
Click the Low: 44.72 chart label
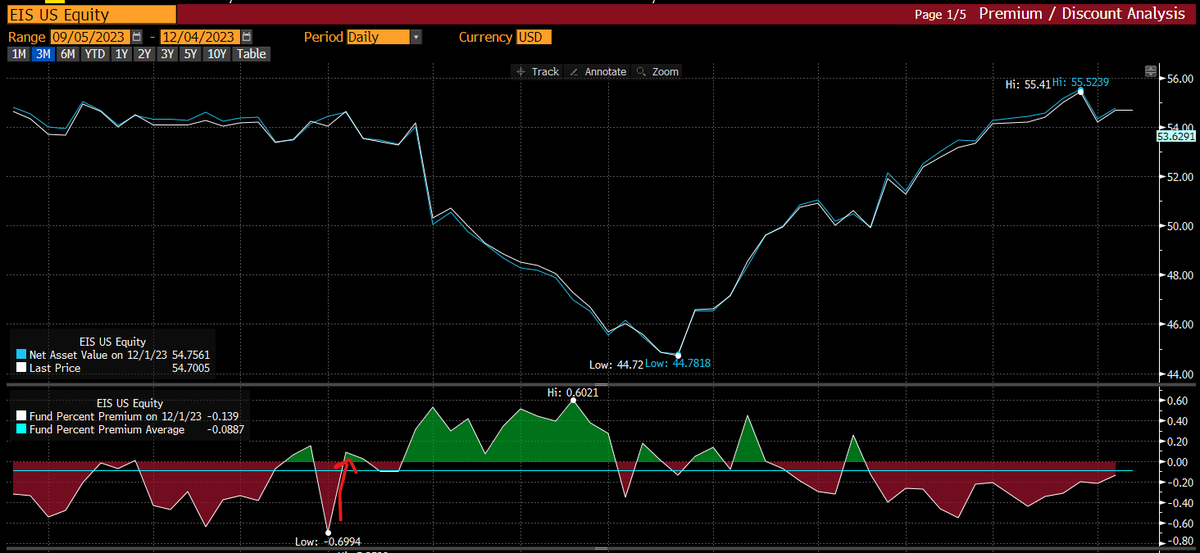(x=617, y=364)
